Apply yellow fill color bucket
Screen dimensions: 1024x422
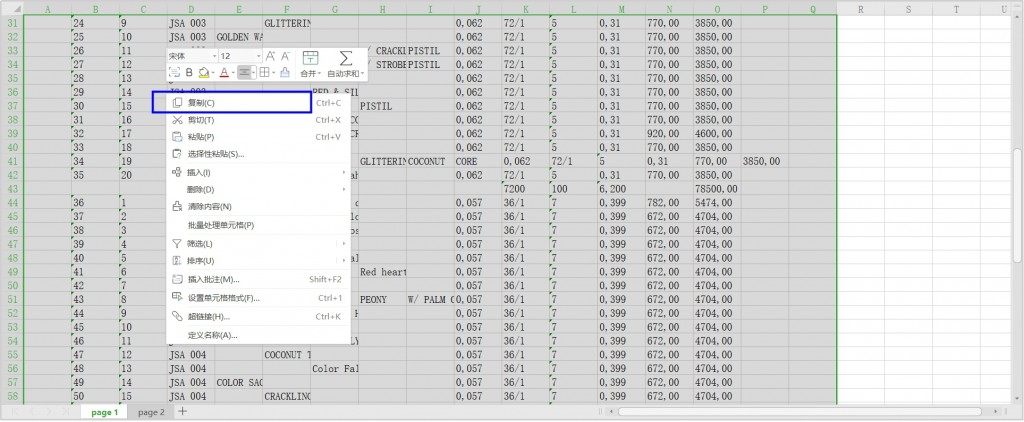204,73
